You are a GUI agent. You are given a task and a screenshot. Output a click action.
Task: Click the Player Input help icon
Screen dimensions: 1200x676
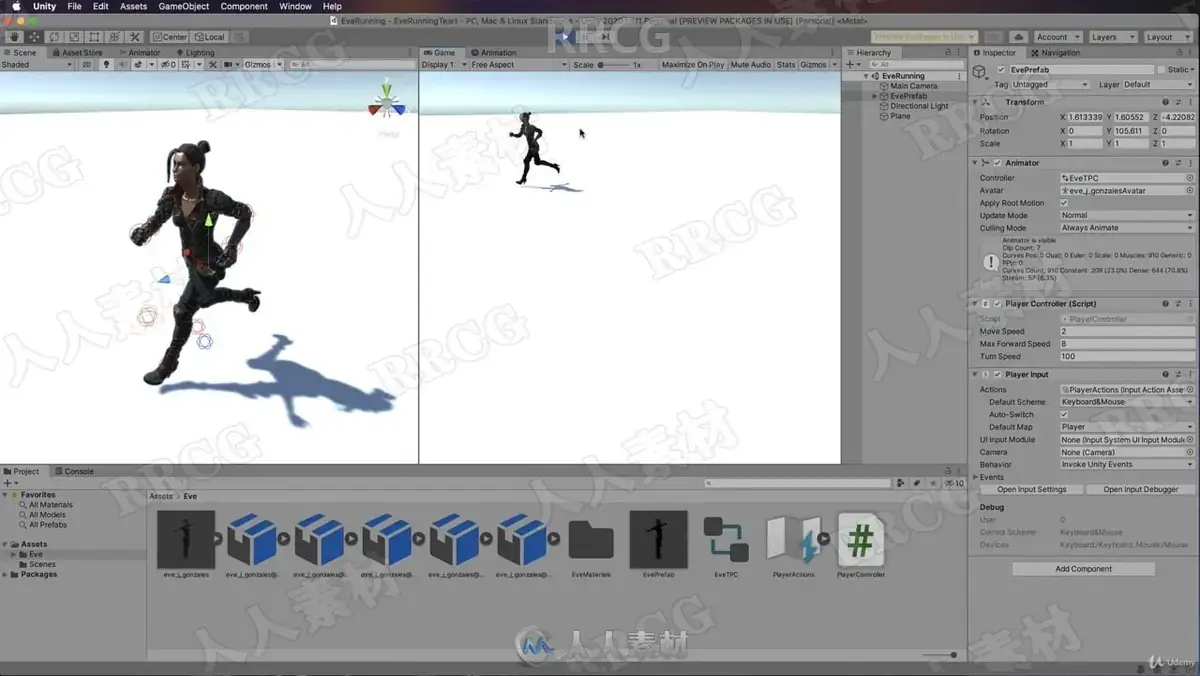tap(1165, 375)
